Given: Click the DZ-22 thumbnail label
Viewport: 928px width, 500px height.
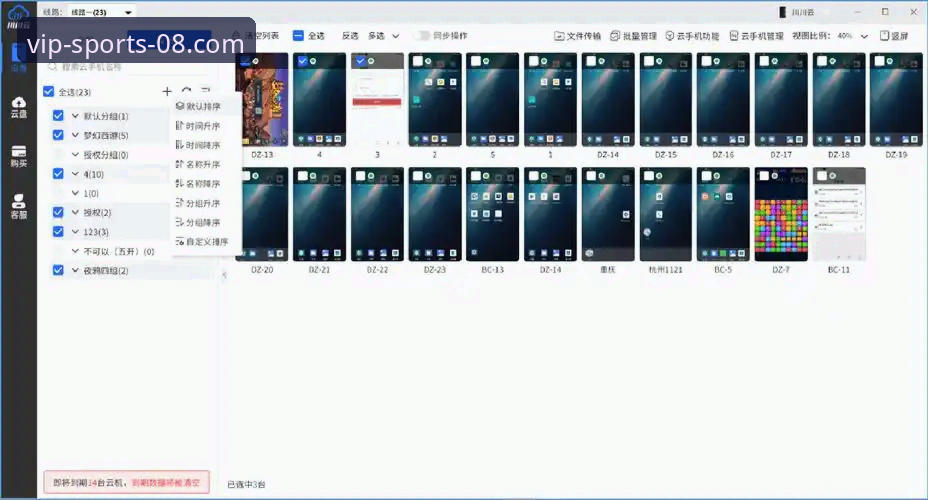Looking at the screenshot, I should click(377, 269).
